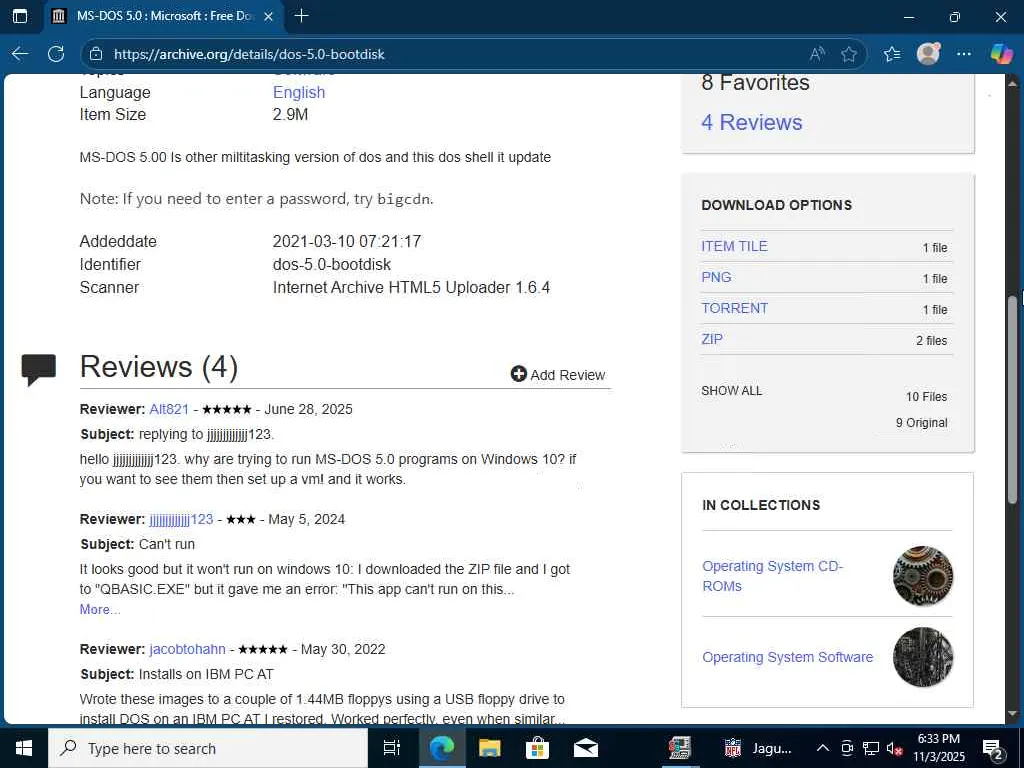Open the Copilot sidebar icon
The image size is (1024, 768).
1001,54
